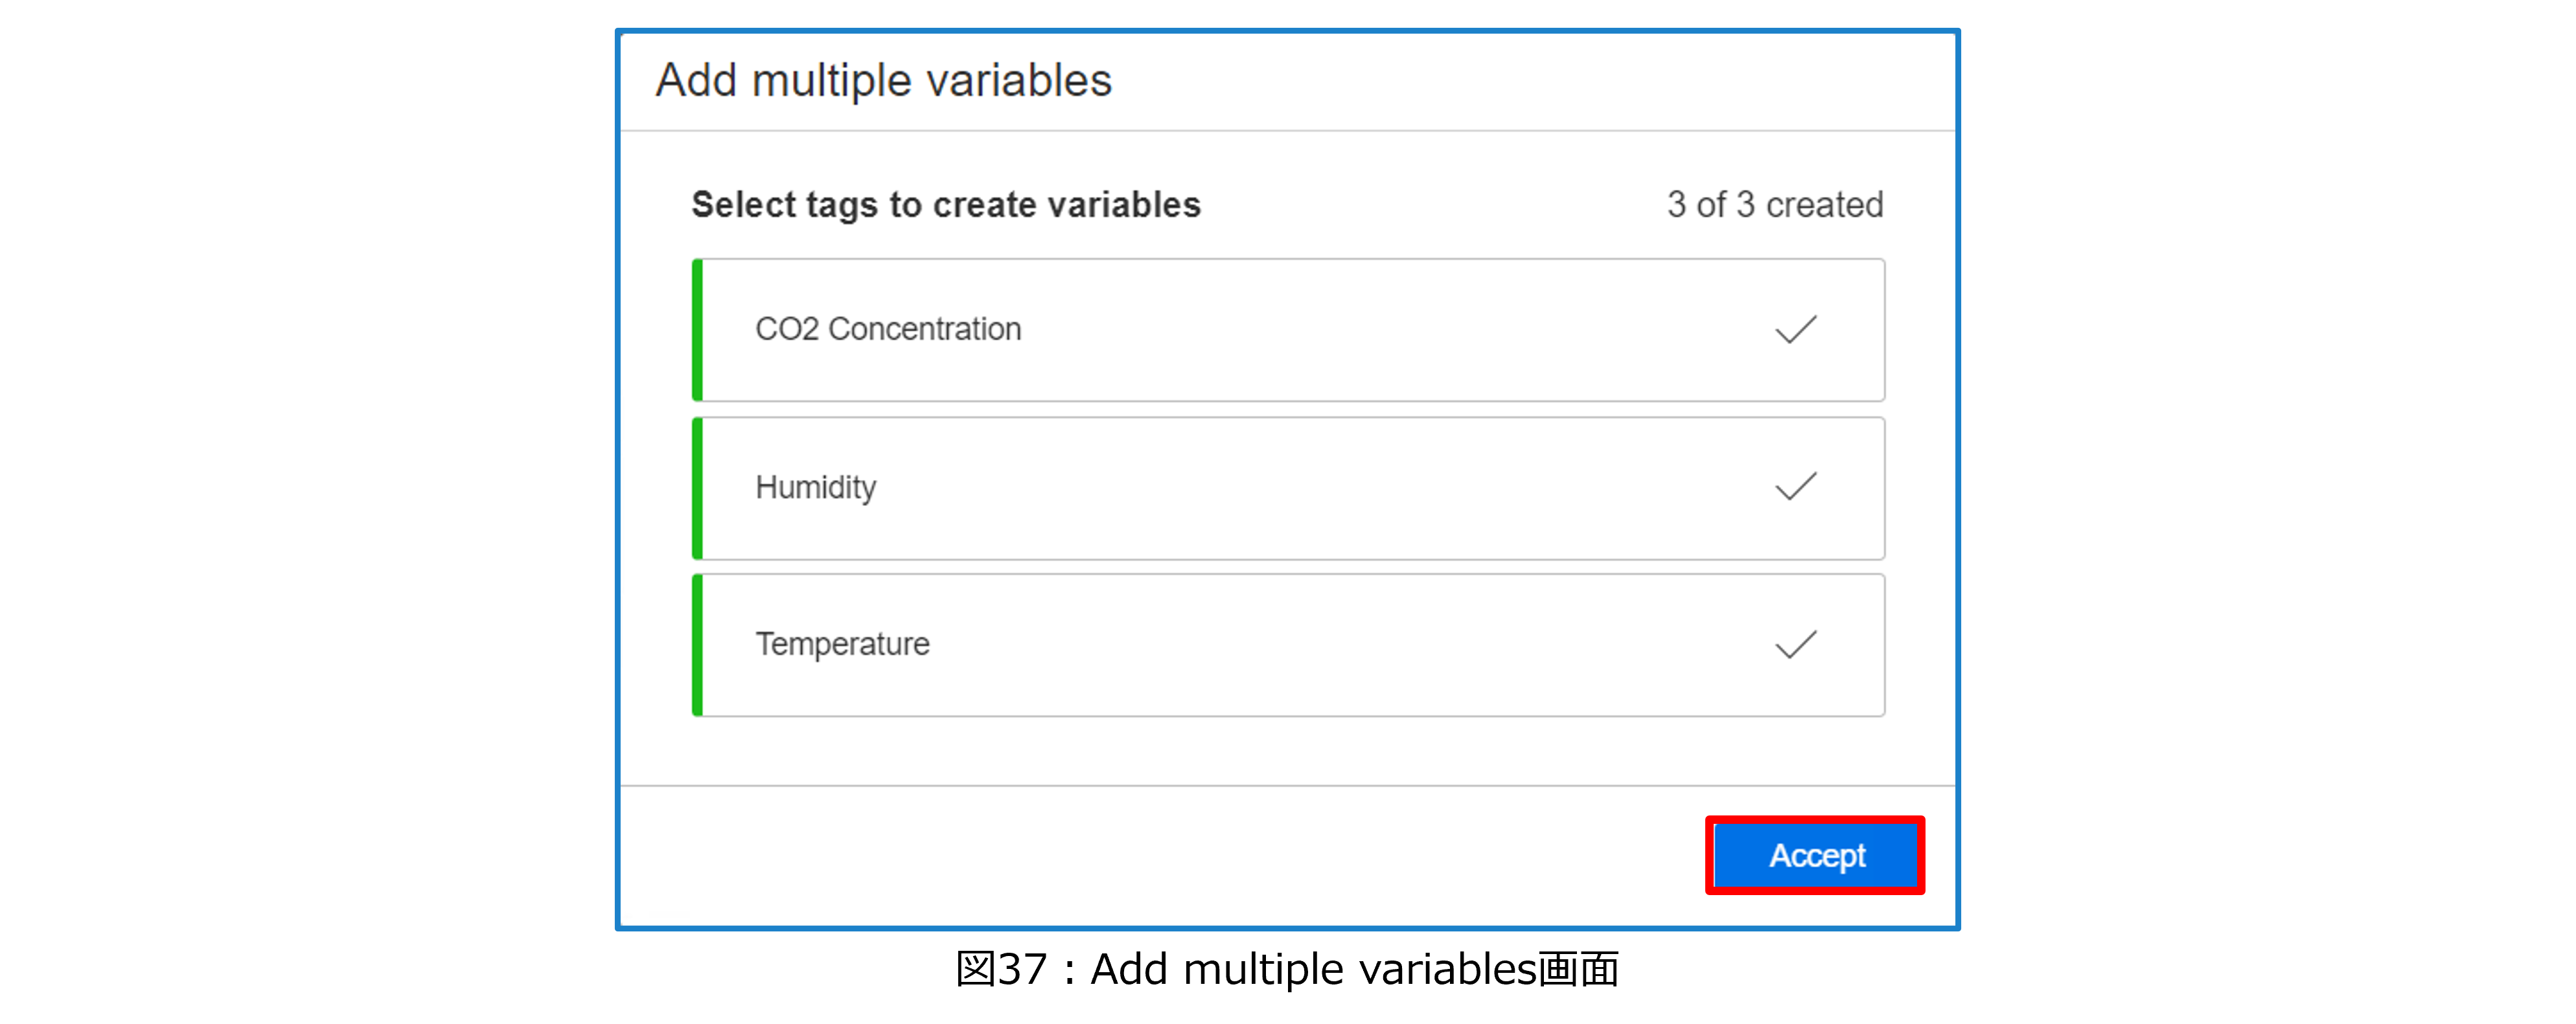Image resolution: width=2576 pixels, height=1024 pixels.
Task: Select the Temperature tag label
Action: click(842, 644)
